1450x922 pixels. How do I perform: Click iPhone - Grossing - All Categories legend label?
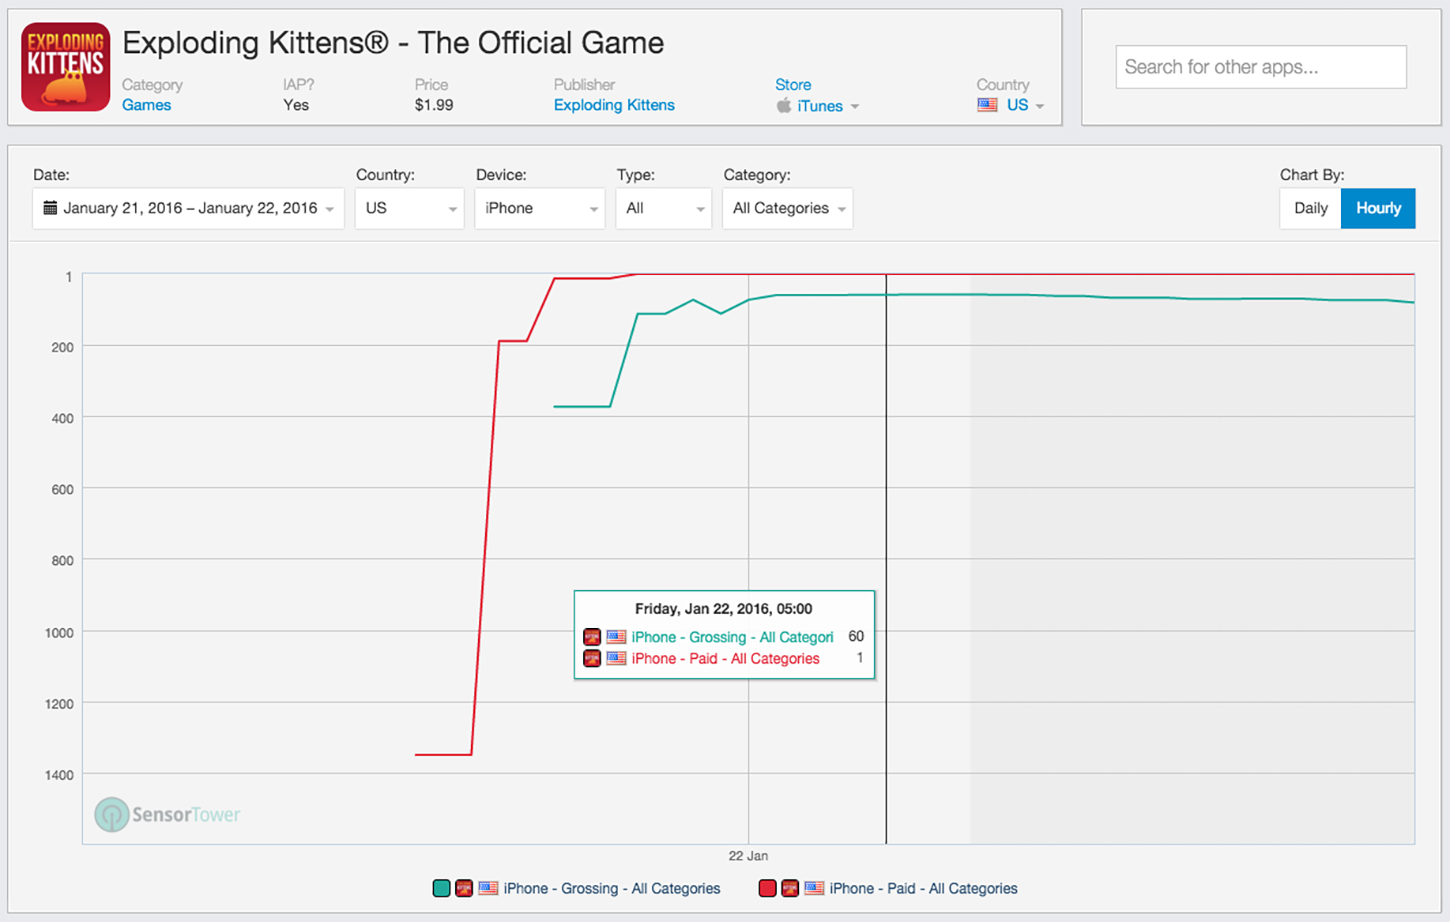[612, 888]
